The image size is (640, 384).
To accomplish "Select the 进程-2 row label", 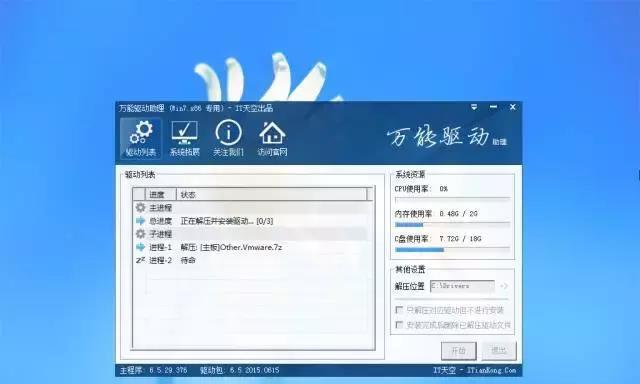I will pos(160,260).
